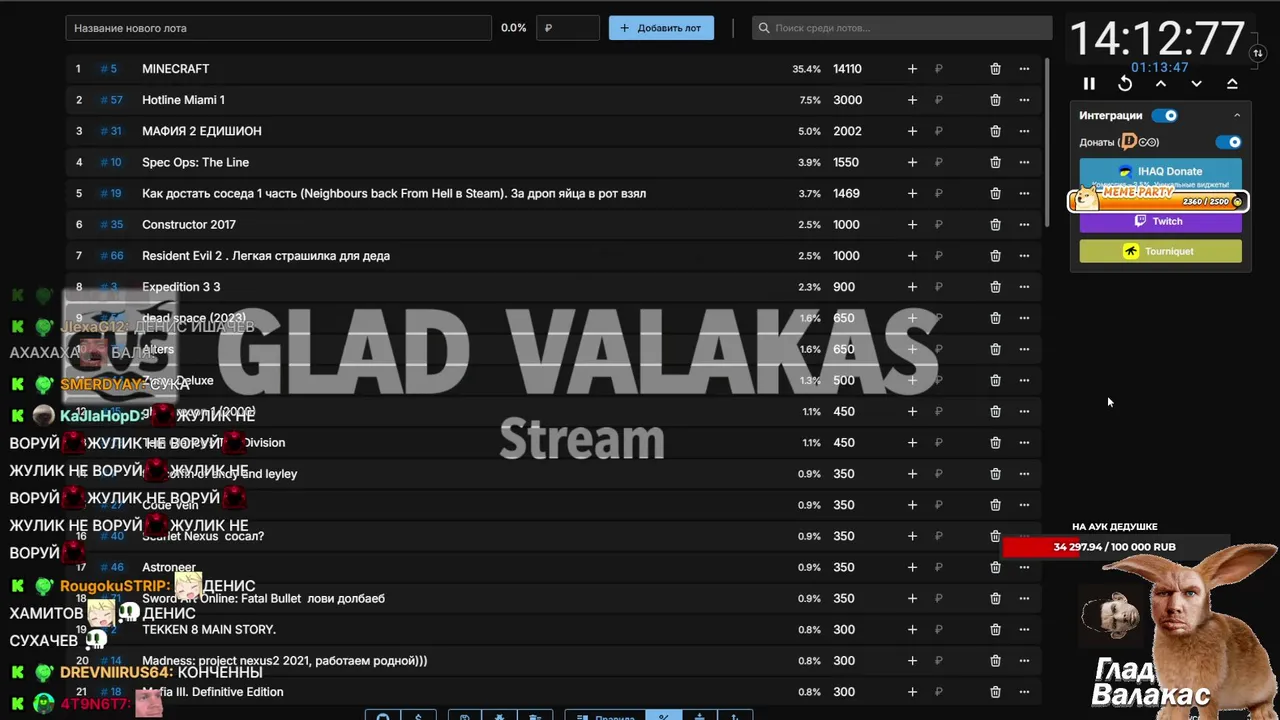
Task: Click the swap arrows icon beside the timer
Action: pyautogui.click(x=1258, y=53)
